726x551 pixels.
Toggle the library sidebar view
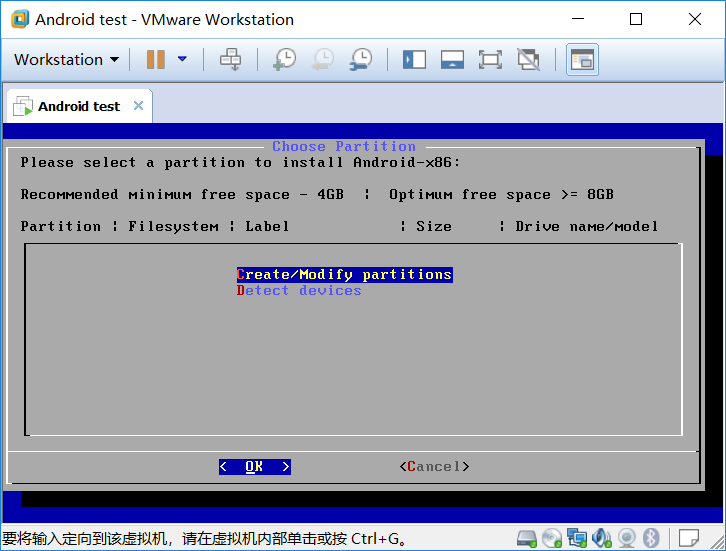click(x=414, y=60)
